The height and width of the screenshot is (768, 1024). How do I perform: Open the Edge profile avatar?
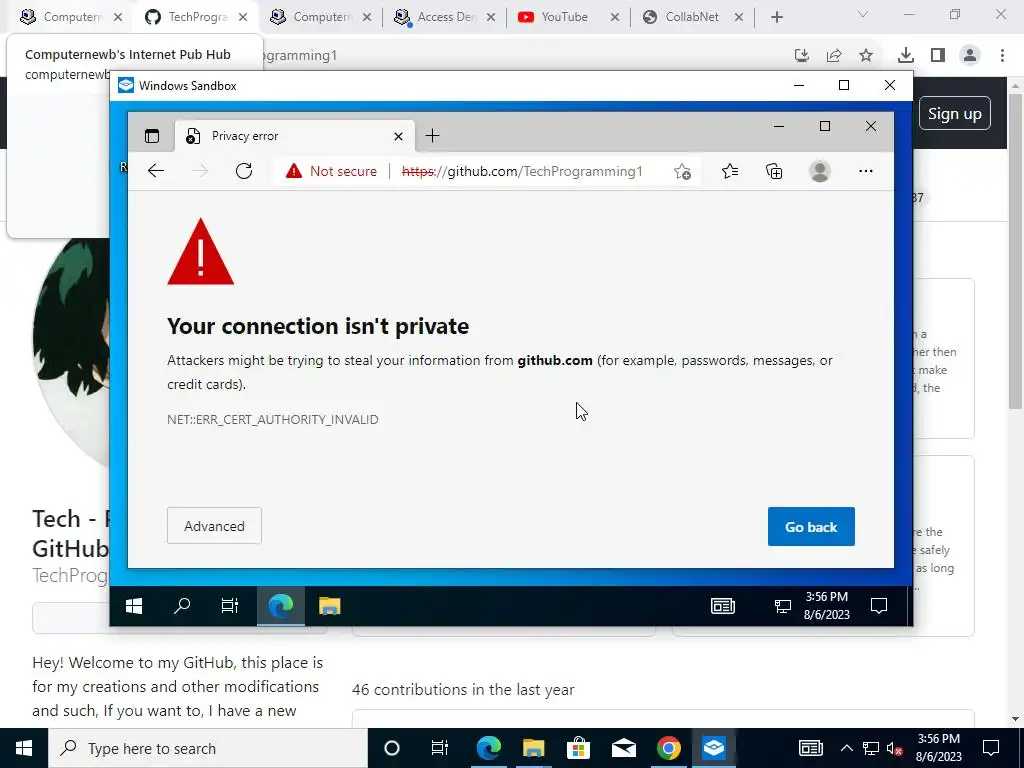[819, 171]
